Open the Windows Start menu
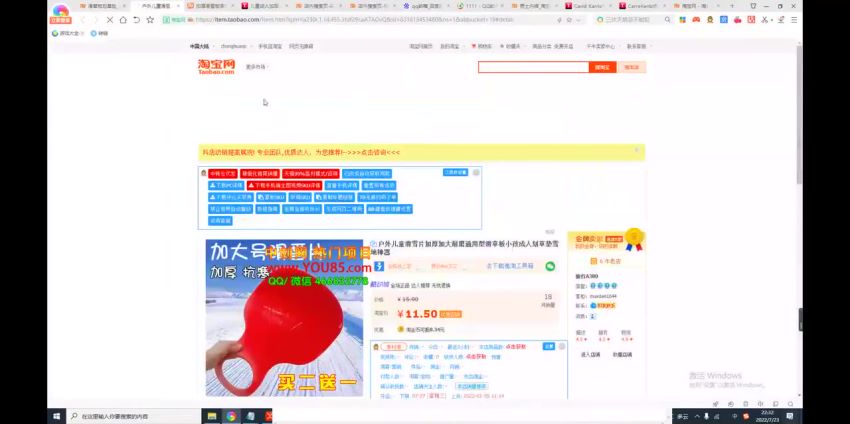 (x=56, y=416)
